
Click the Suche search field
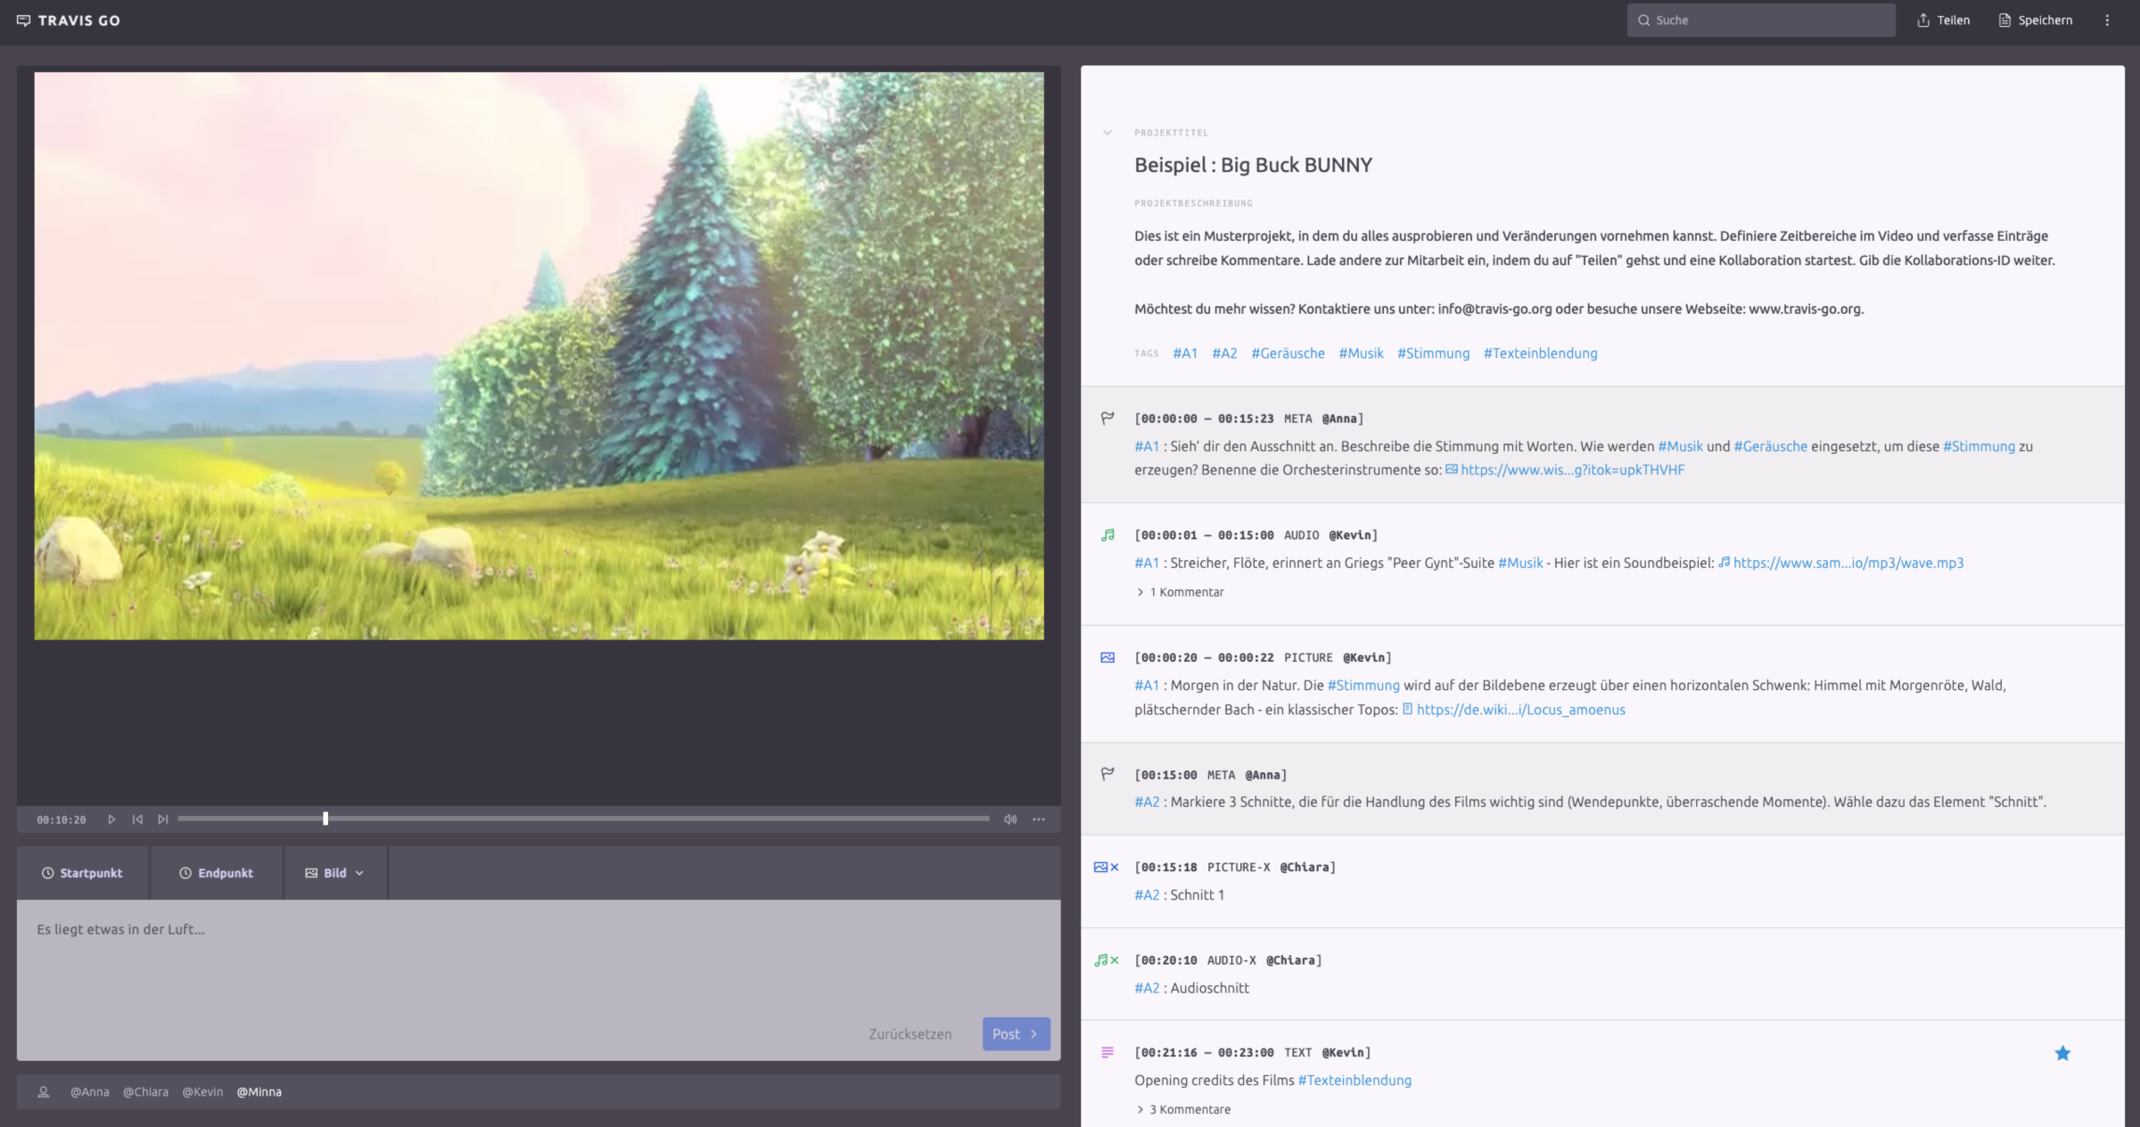pos(1760,19)
